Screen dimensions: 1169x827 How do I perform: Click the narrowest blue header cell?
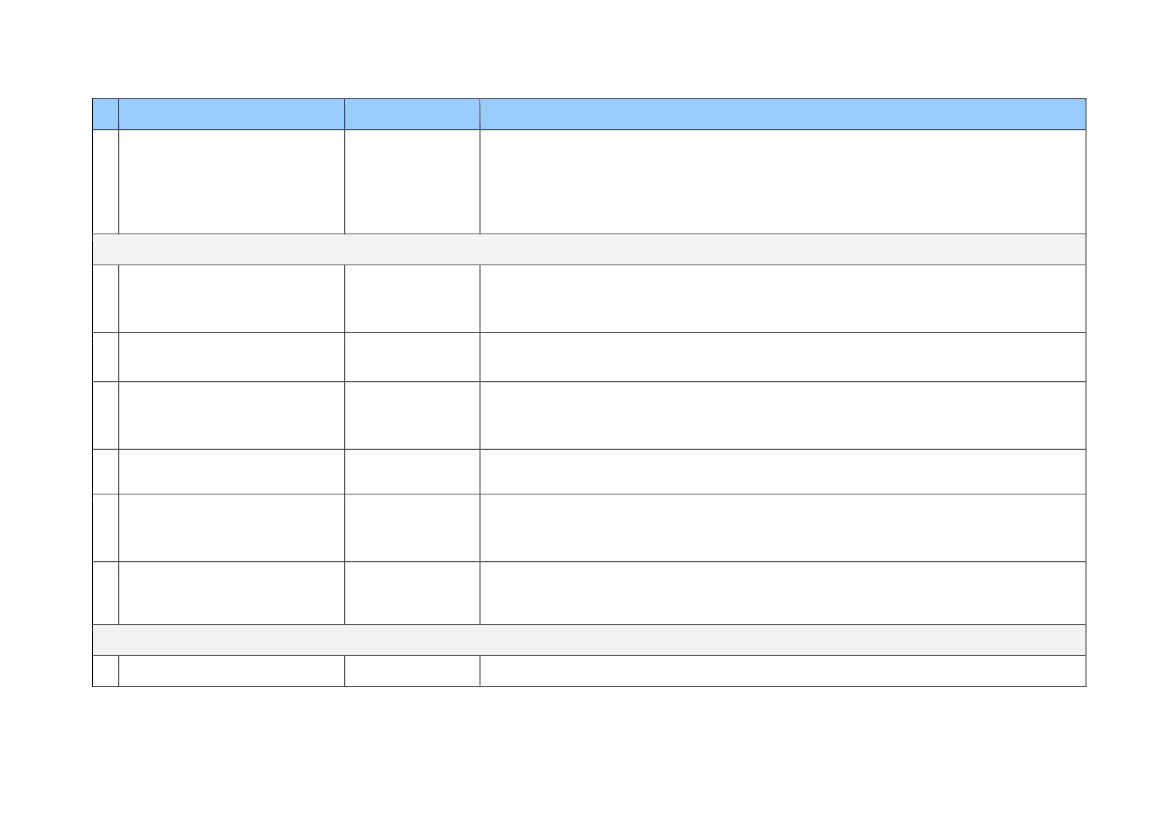coord(105,114)
